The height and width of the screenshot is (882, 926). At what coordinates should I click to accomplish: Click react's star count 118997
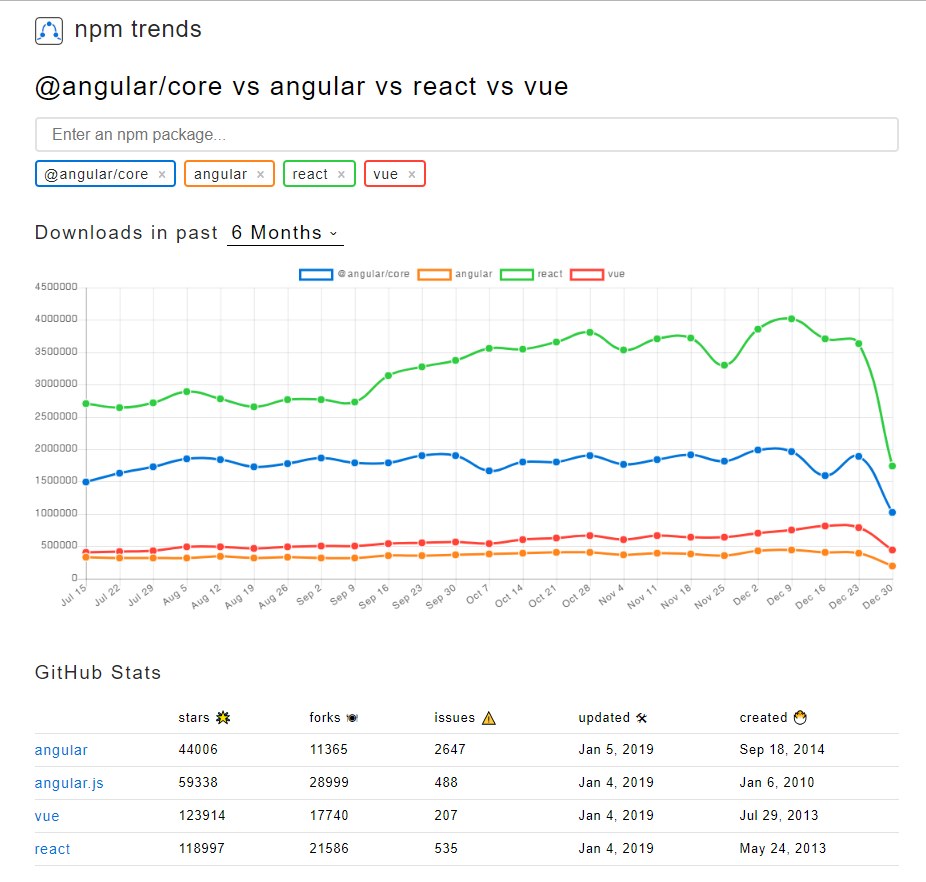pos(201,849)
